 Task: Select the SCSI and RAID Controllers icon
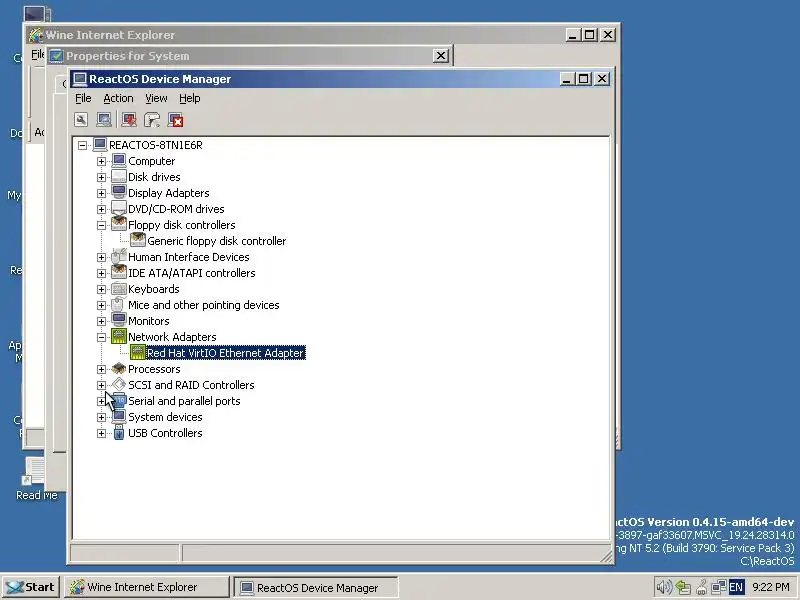(118, 385)
